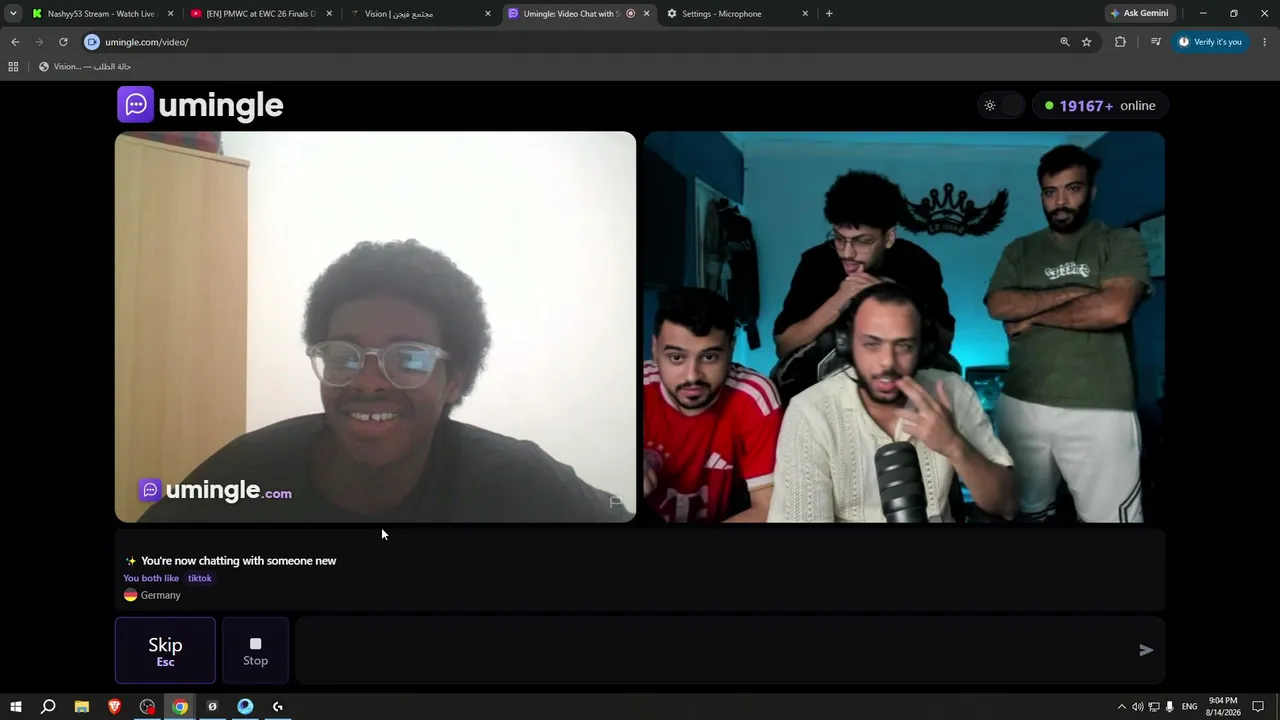1280x720 pixels.
Task: Skip to the next chat partner
Action: click(165, 650)
